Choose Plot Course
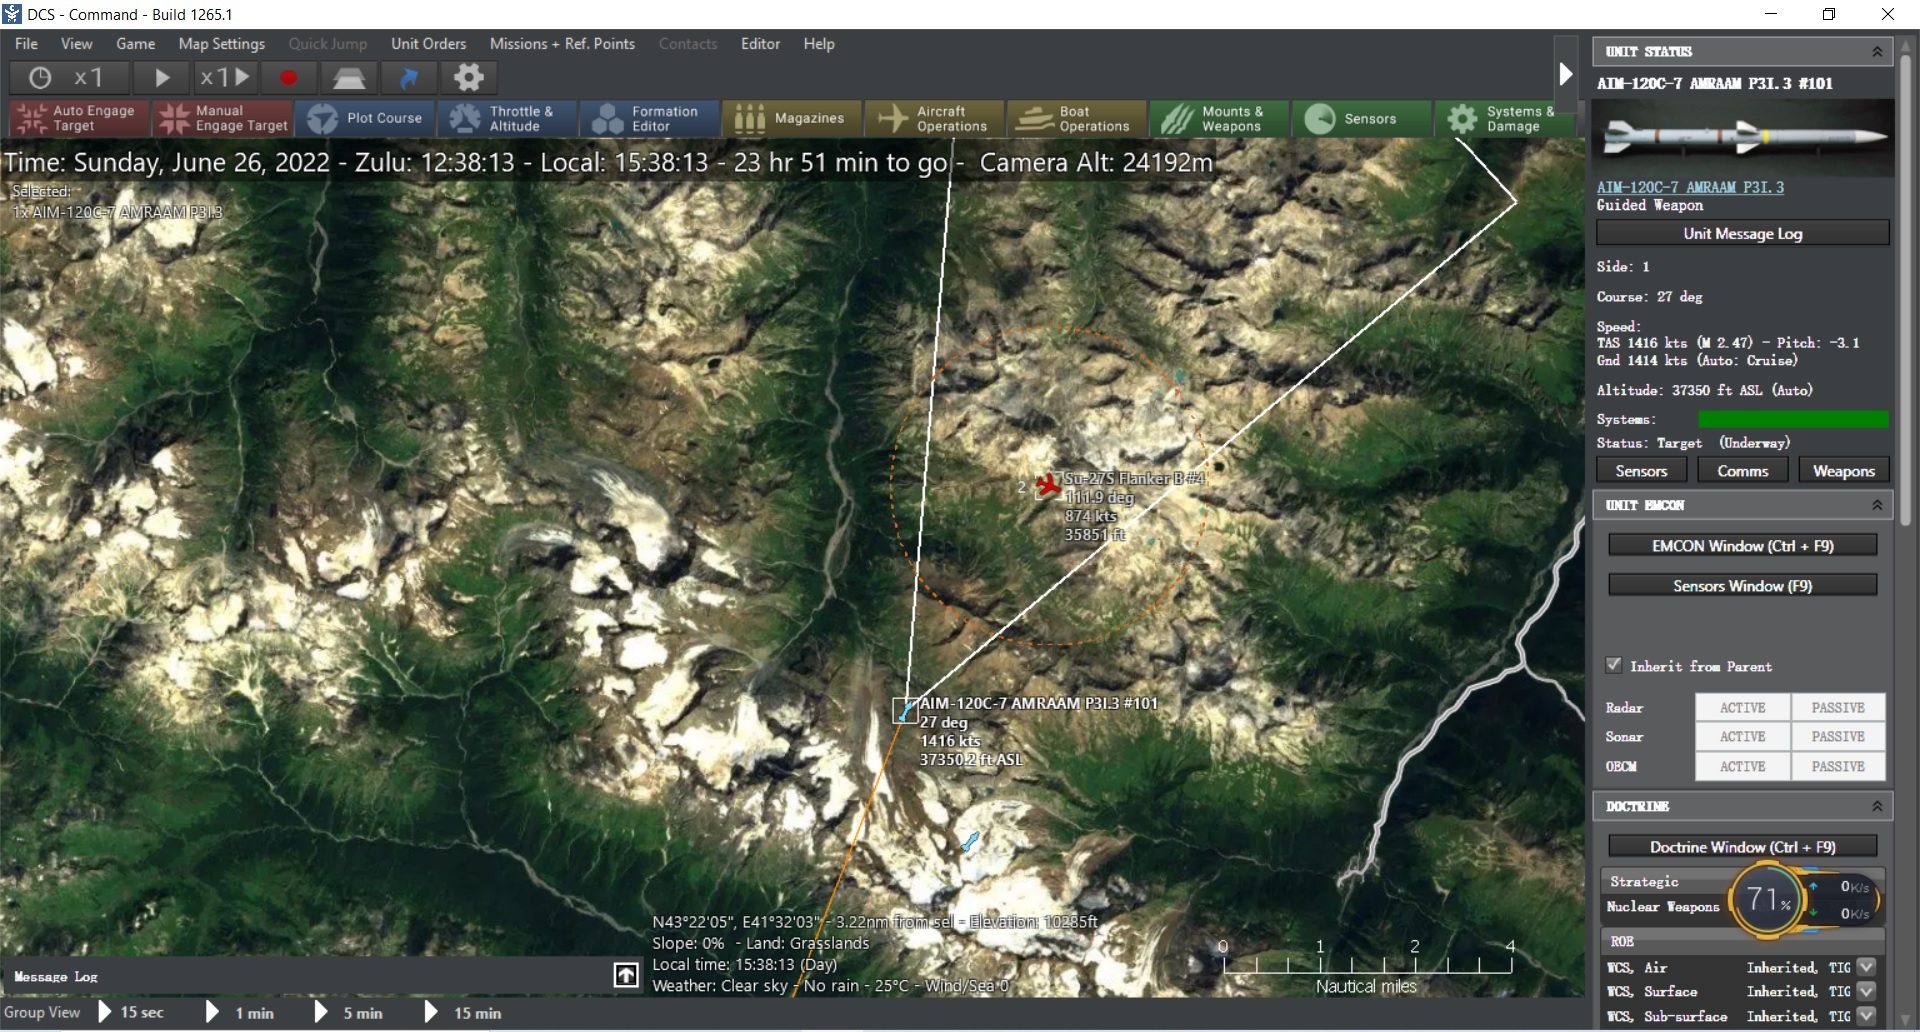The image size is (1920, 1032). coord(365,118)
